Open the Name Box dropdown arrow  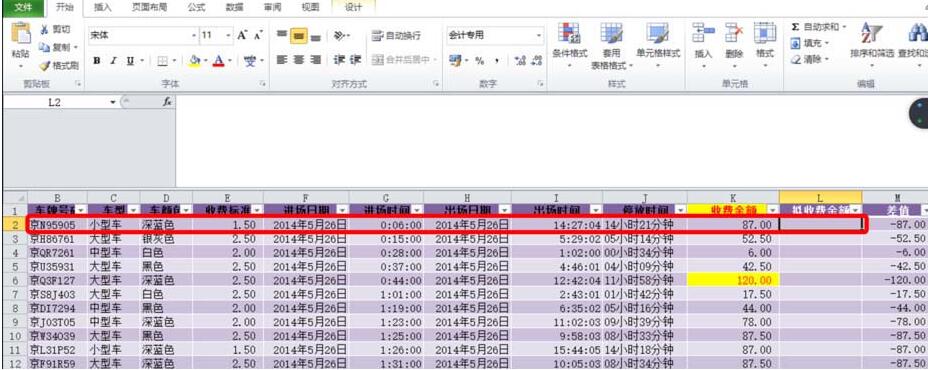(x=113, y=102)
